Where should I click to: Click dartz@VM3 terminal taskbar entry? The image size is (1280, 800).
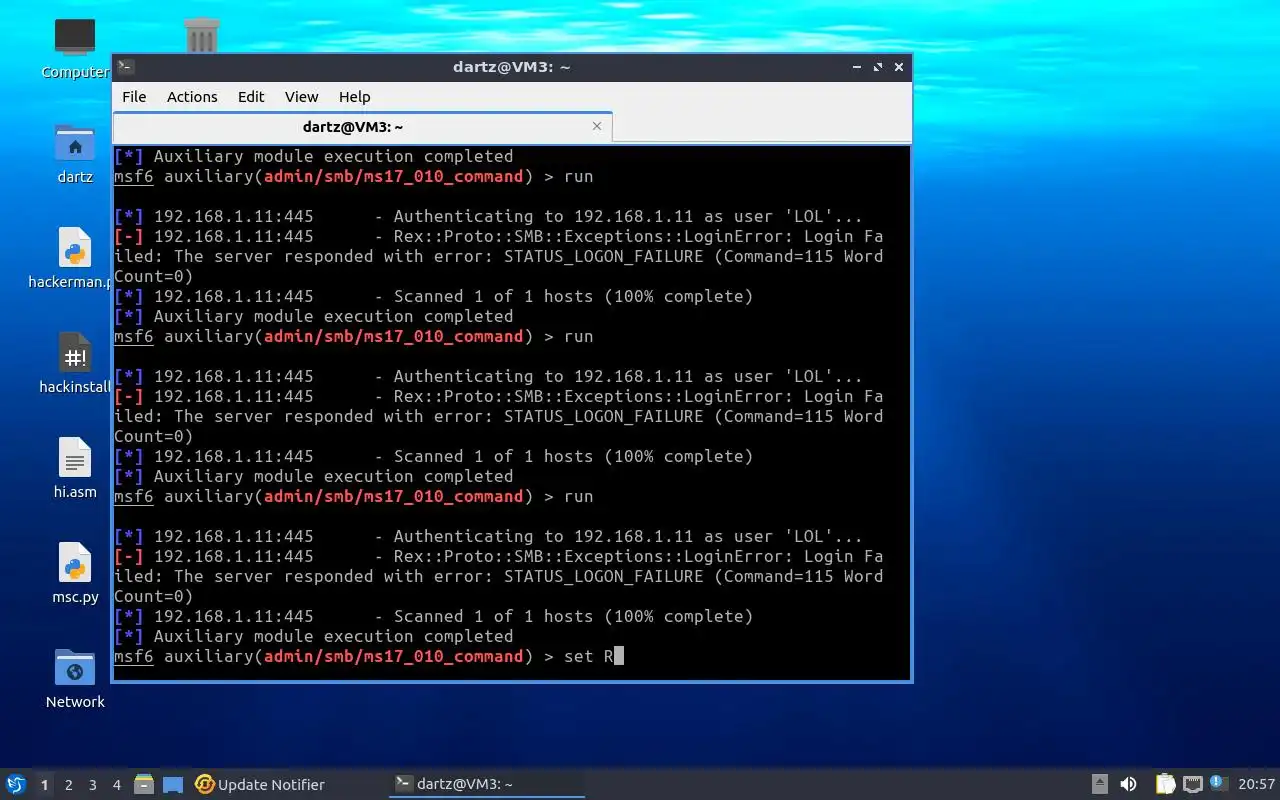[x=487, y=784]
